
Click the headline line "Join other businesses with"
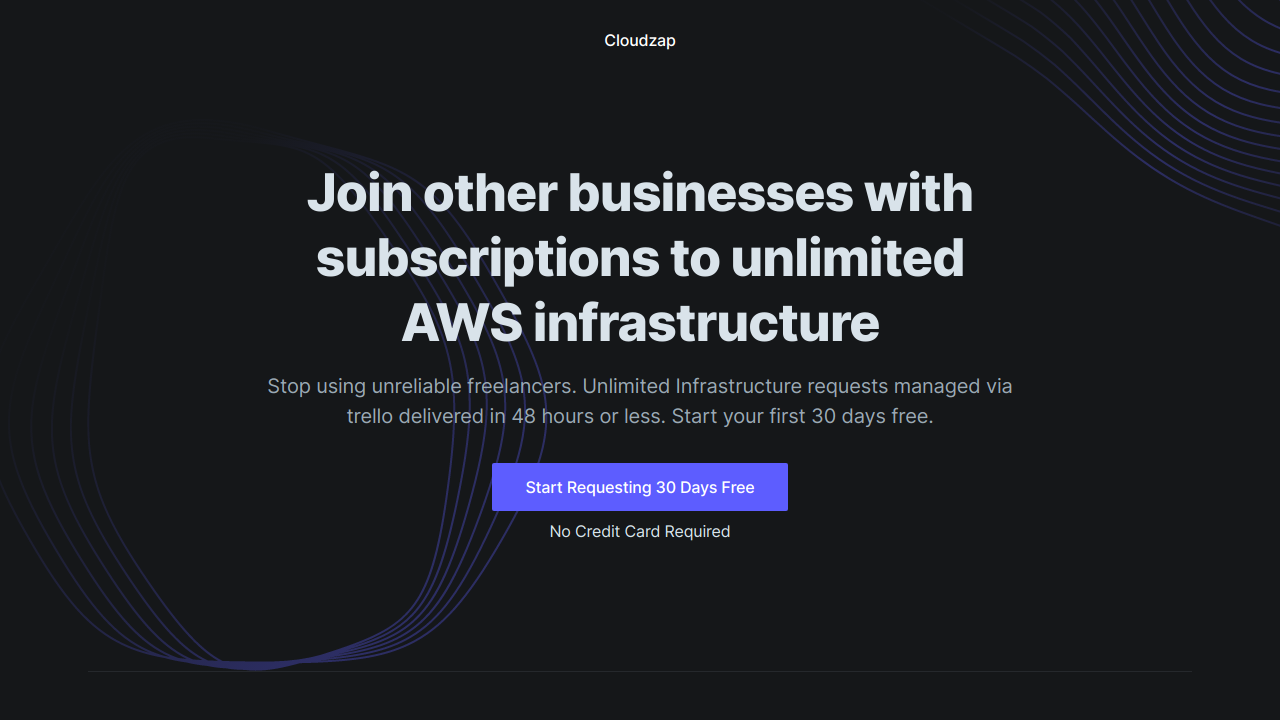(x=640, y=193)
